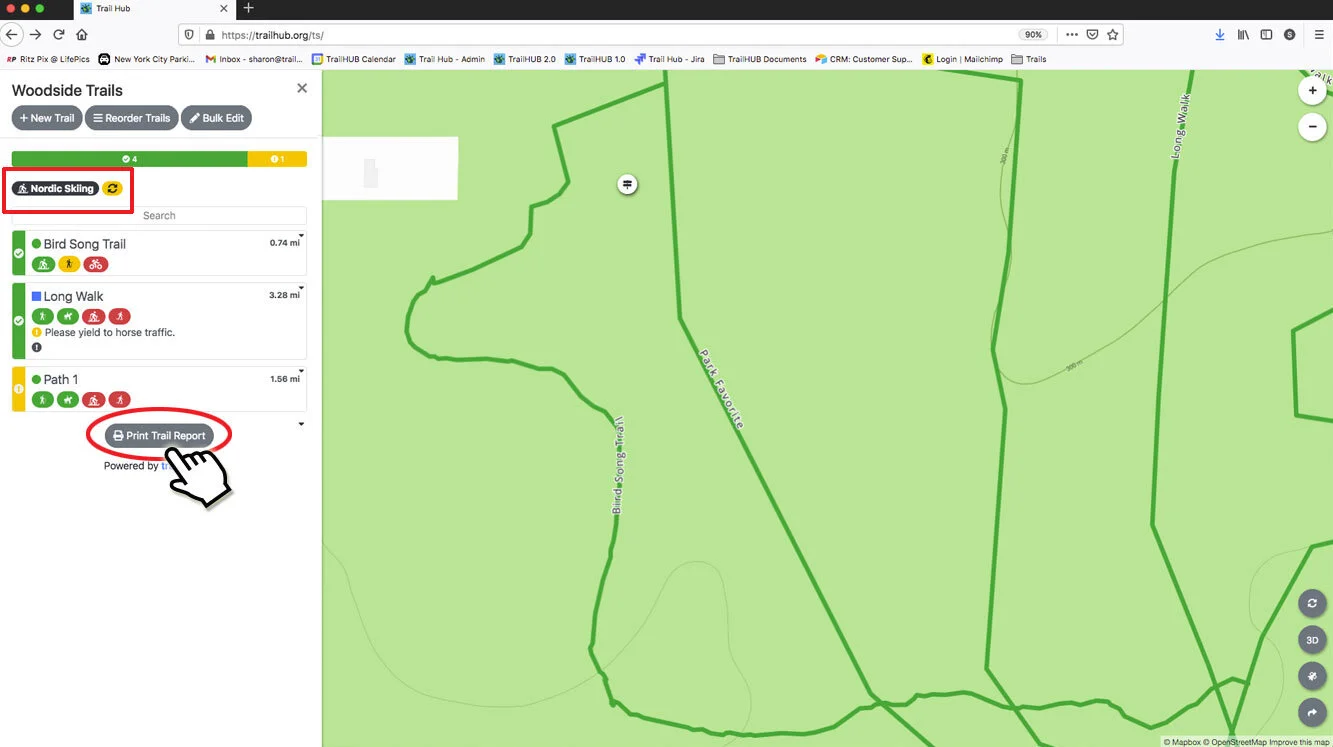This screenshot has width=1333, height=747.
Task: Open the Trail Hub - Admin bookmark
Action: (445, 59)
